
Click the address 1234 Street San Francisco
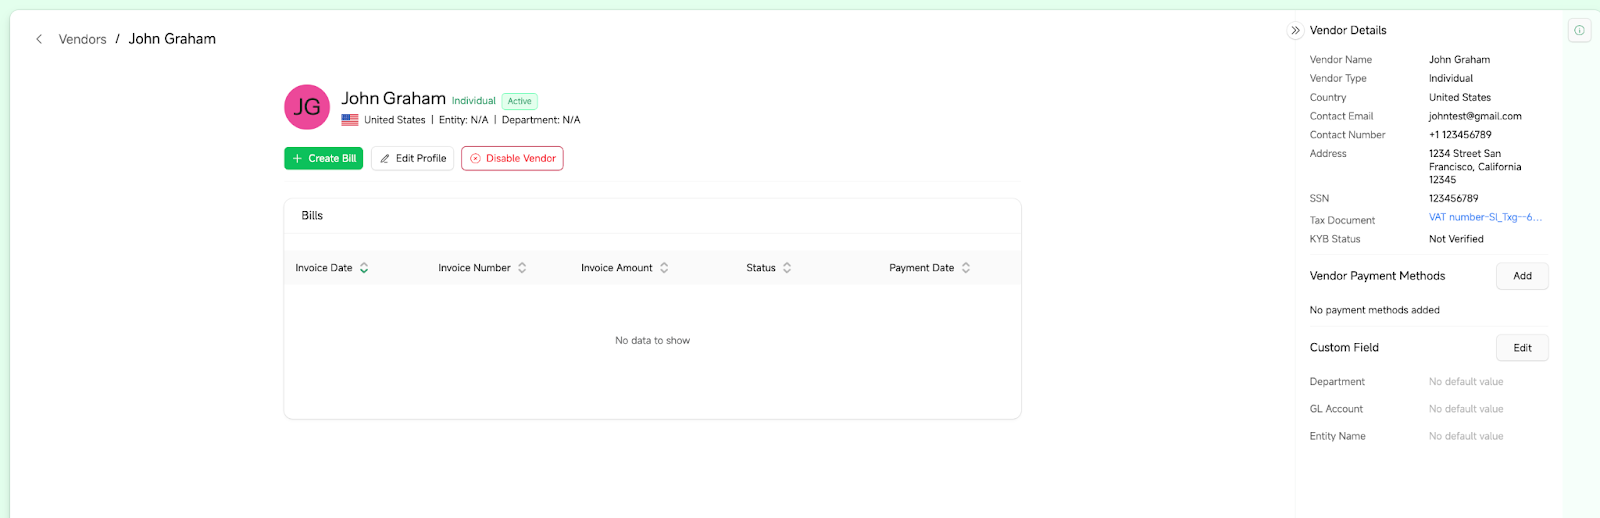click(1475, 167)
